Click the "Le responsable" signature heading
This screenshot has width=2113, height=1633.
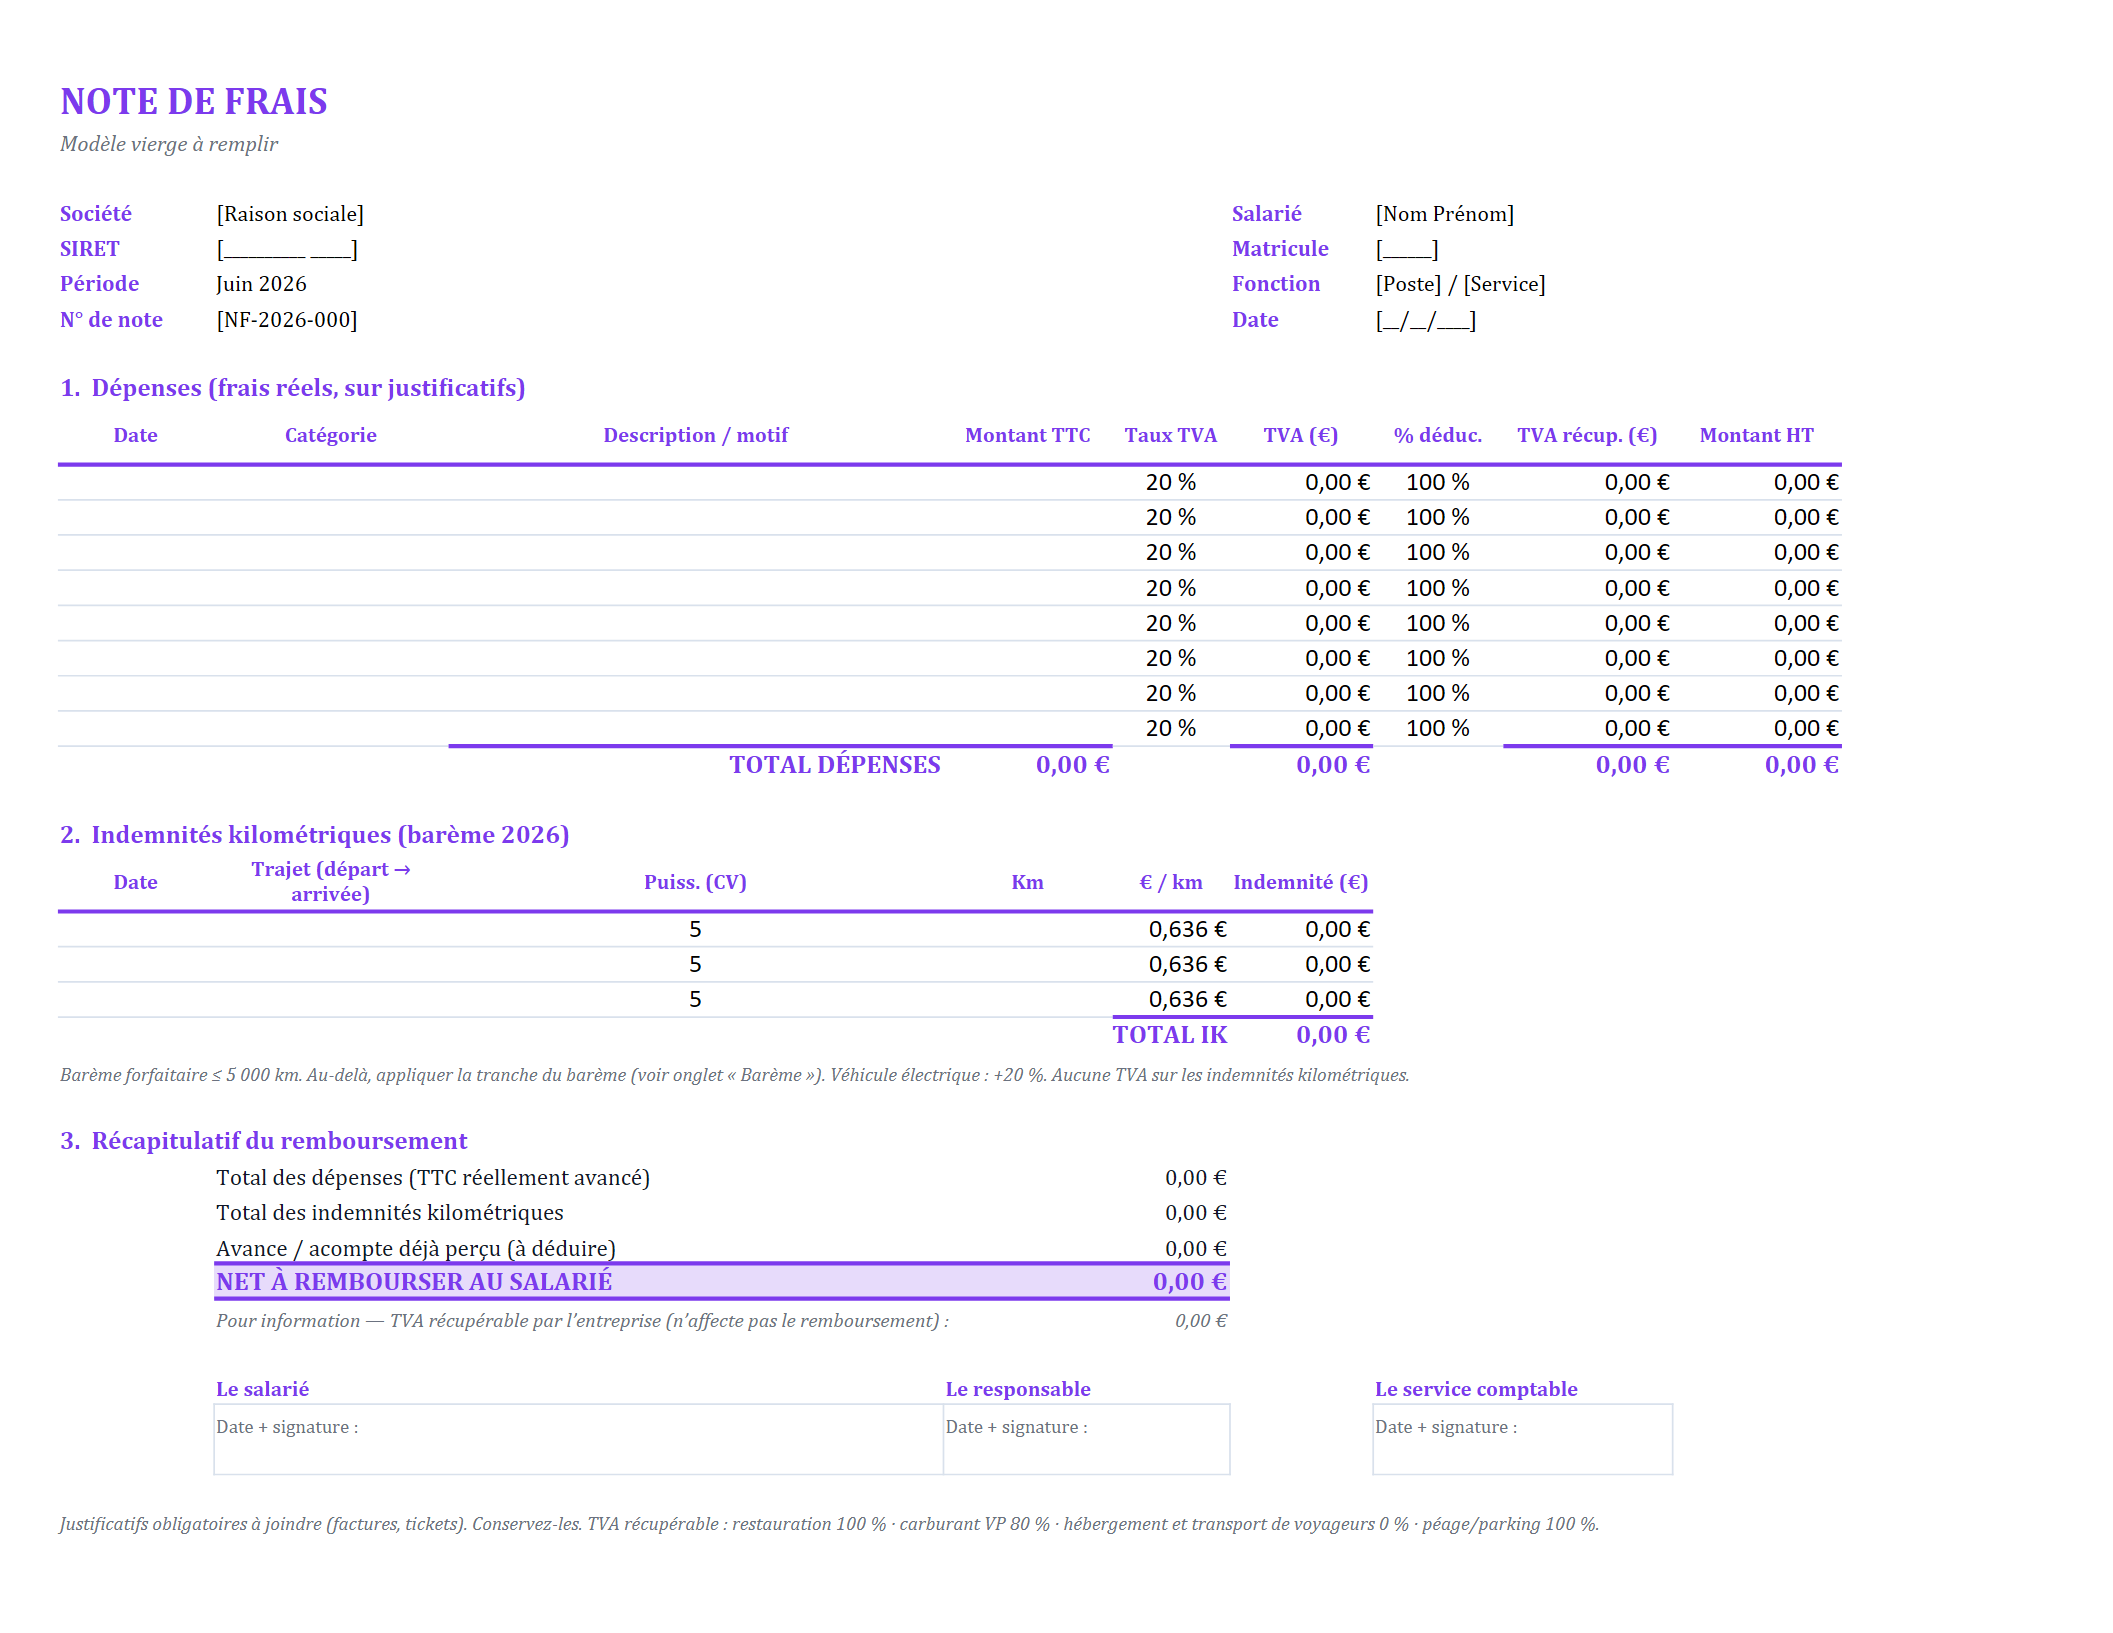(1018, 1389)
